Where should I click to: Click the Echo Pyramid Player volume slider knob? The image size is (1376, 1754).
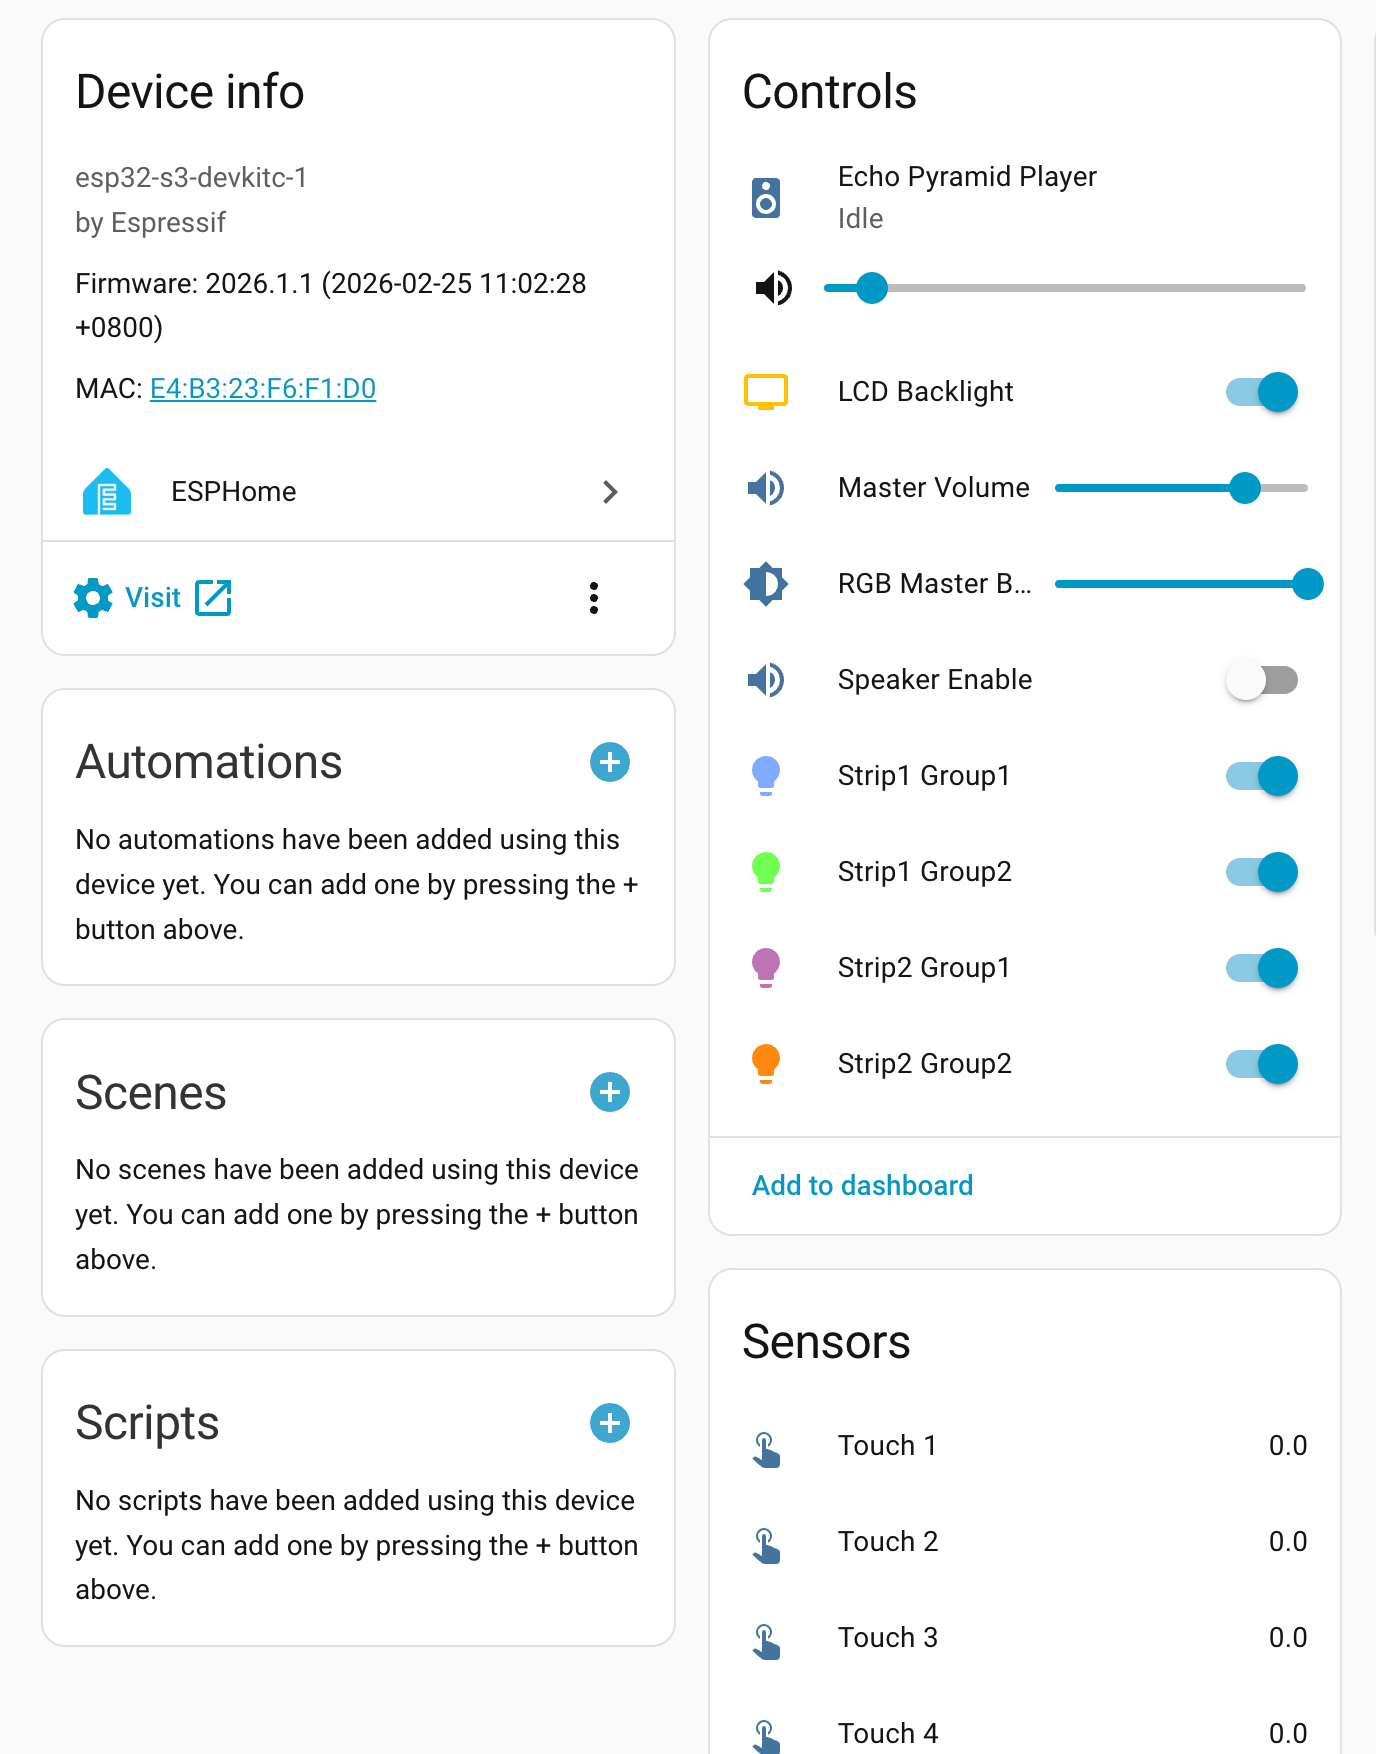(x=872, y=288)
